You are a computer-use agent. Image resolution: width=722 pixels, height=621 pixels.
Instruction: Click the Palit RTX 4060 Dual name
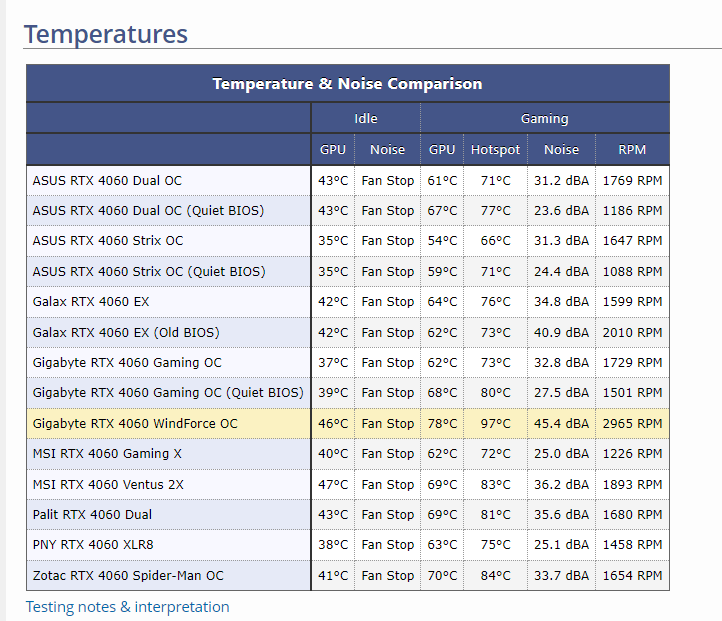click(x=92, y=515)
